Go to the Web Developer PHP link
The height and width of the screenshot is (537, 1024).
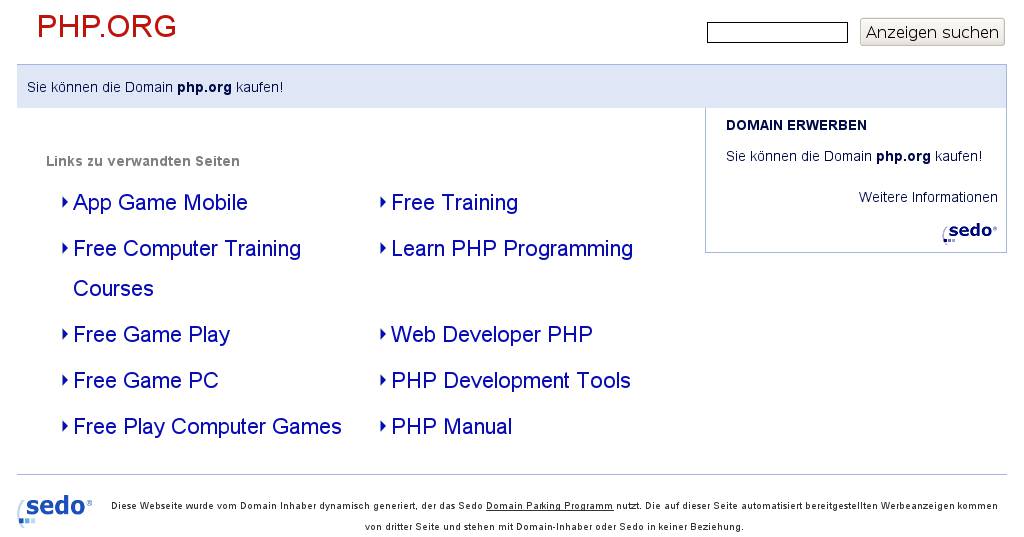(491, 335)
